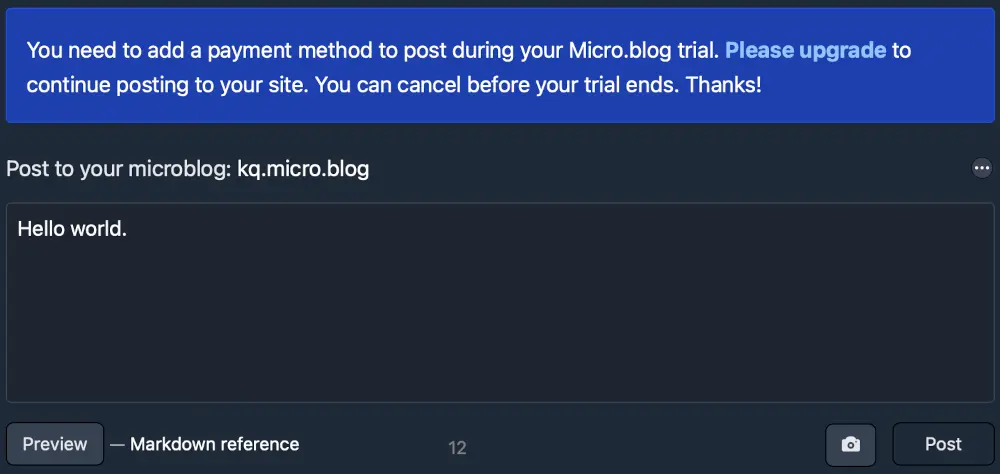This screenshot has width=1000, height=474.
Task: Click the dash before Markdown reference
Action: coord(117,444)
